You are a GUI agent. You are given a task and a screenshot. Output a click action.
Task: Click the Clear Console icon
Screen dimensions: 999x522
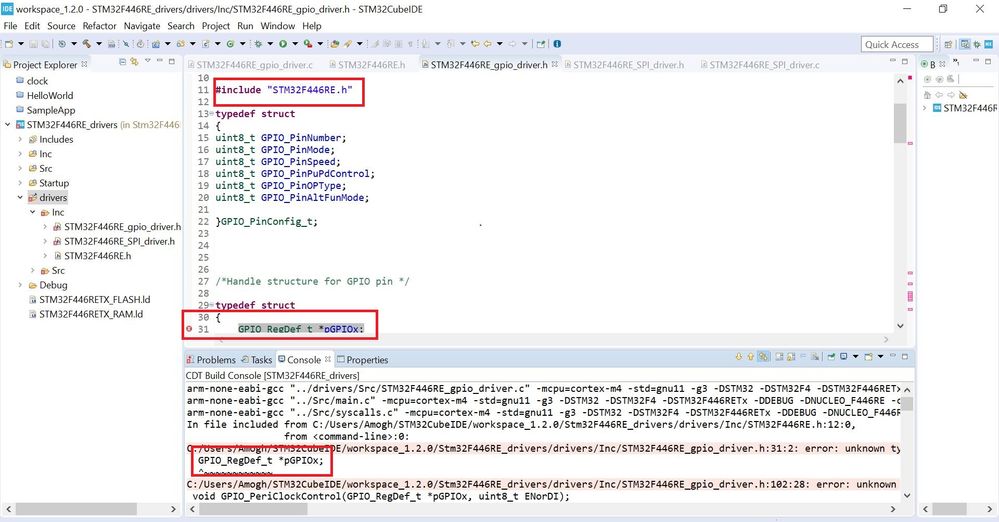pyautogui.click(x=815, y=357)
